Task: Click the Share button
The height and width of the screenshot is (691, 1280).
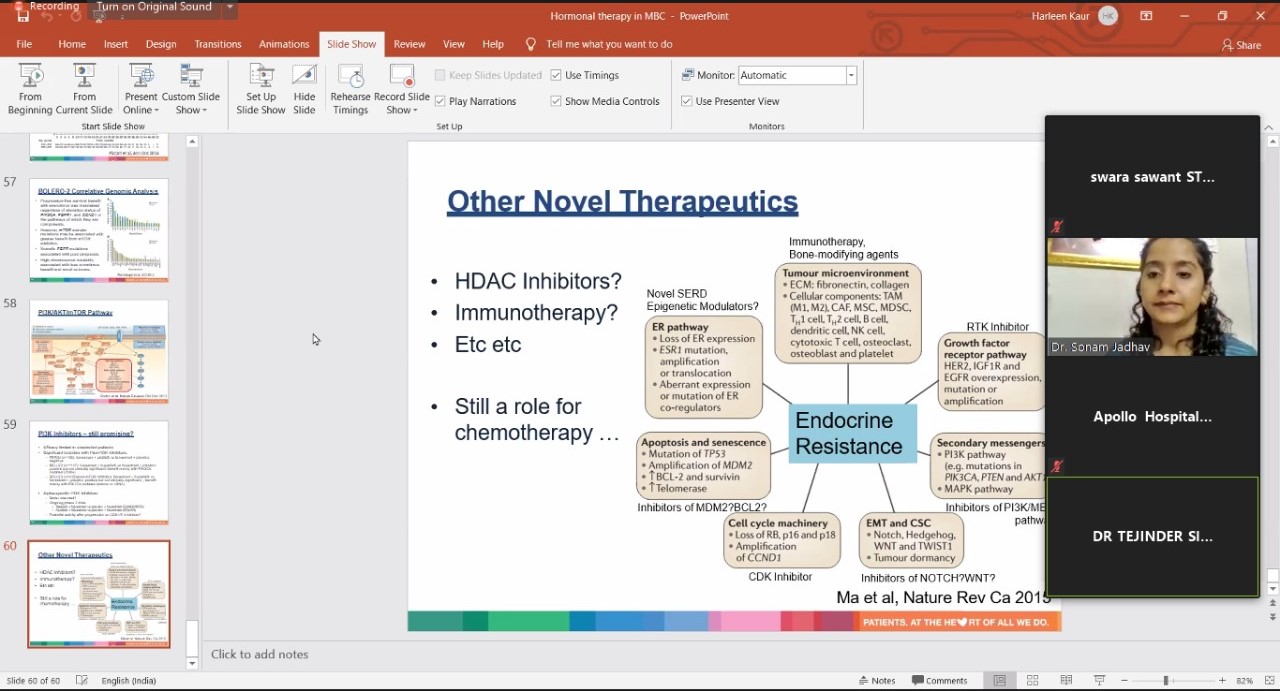Action: (x=1241, y=45)
